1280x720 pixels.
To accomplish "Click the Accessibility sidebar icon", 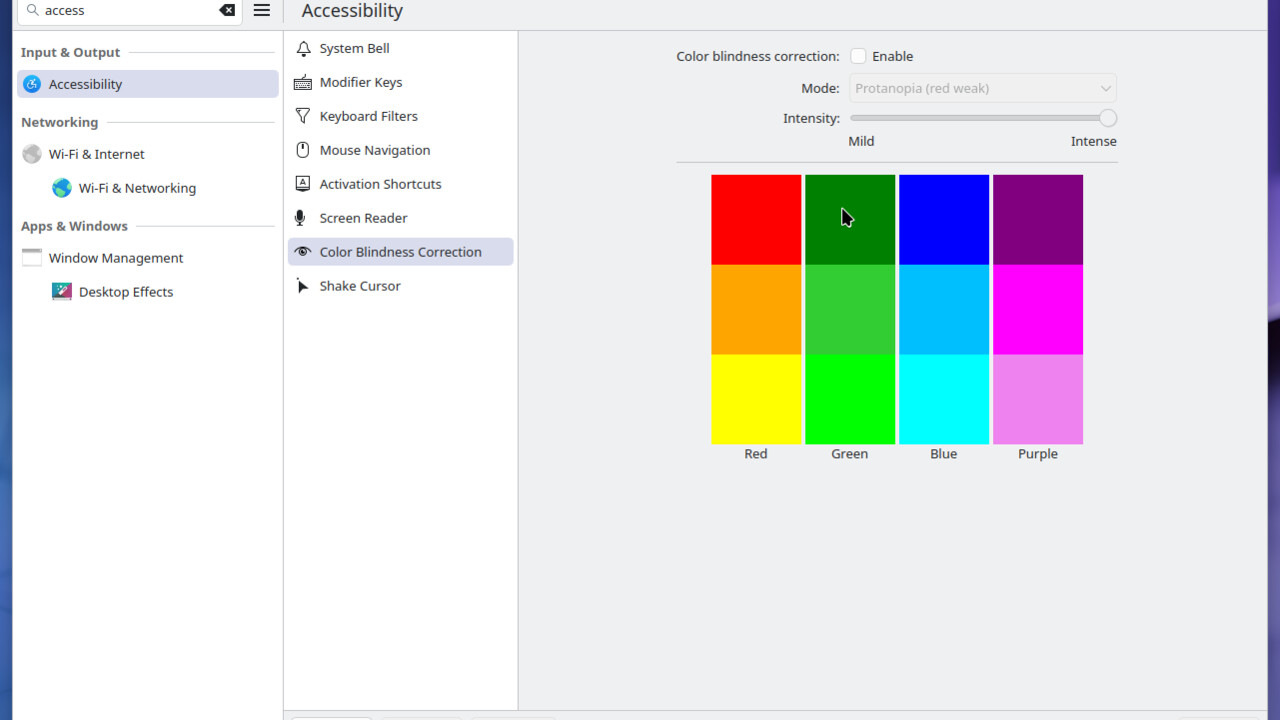I will click(32, 84).
